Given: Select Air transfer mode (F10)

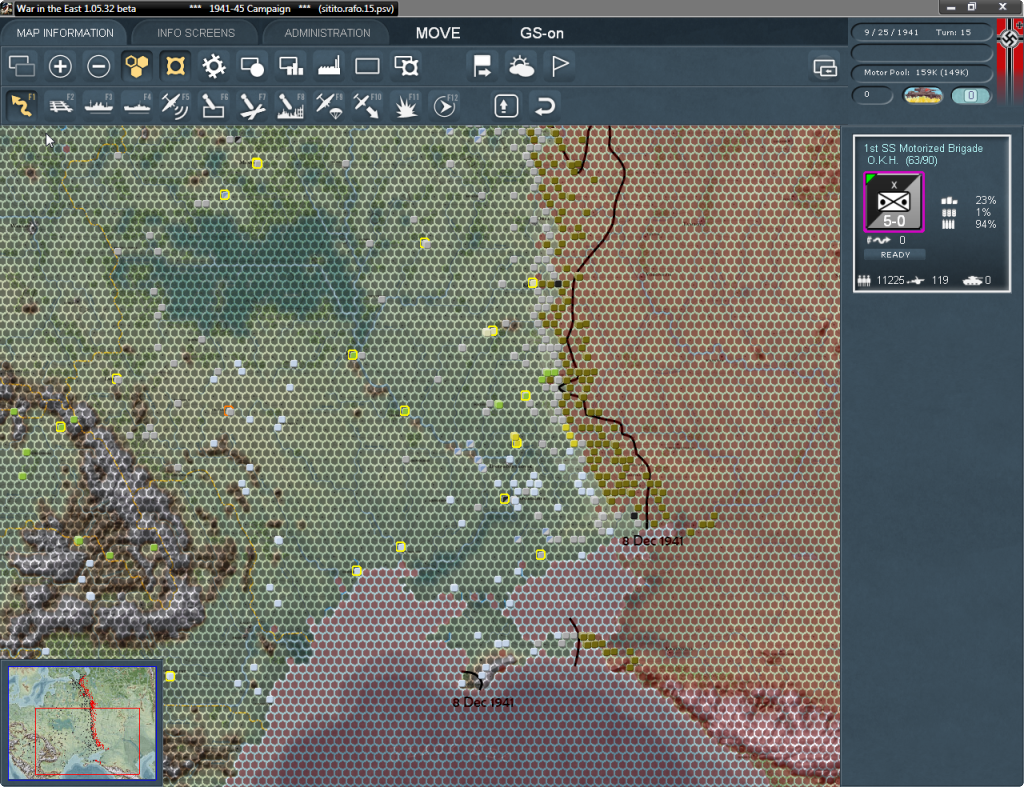Looking at the screenshot, I should (367, 106).
